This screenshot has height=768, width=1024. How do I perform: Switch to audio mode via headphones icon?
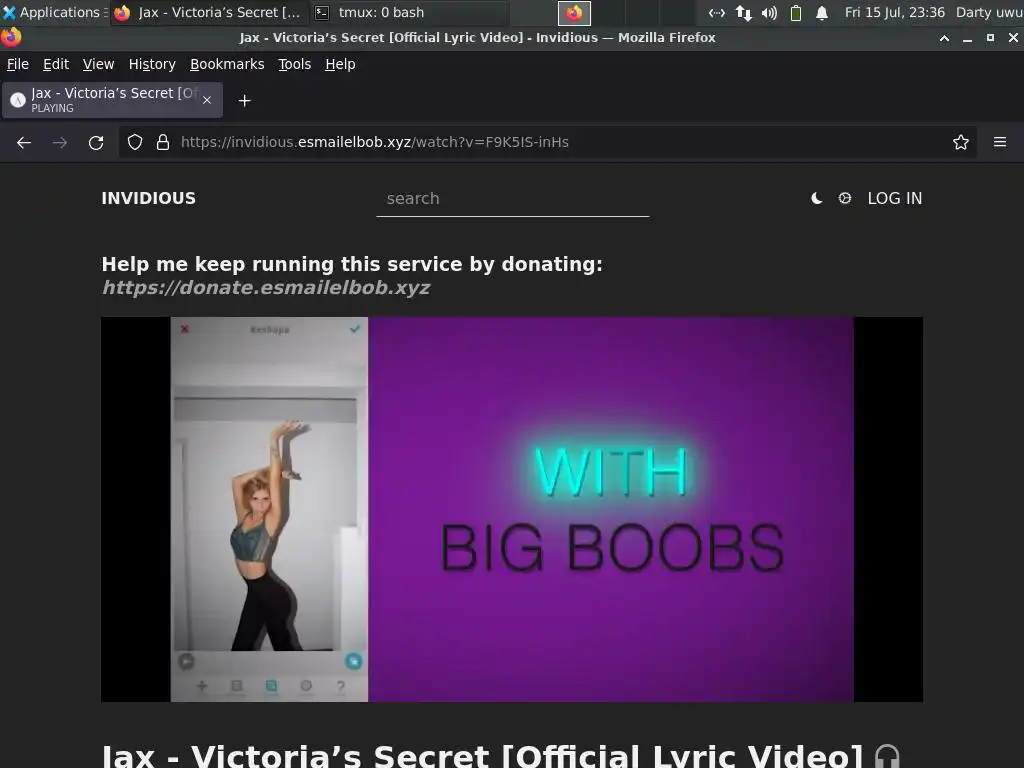tap(887, 757)
